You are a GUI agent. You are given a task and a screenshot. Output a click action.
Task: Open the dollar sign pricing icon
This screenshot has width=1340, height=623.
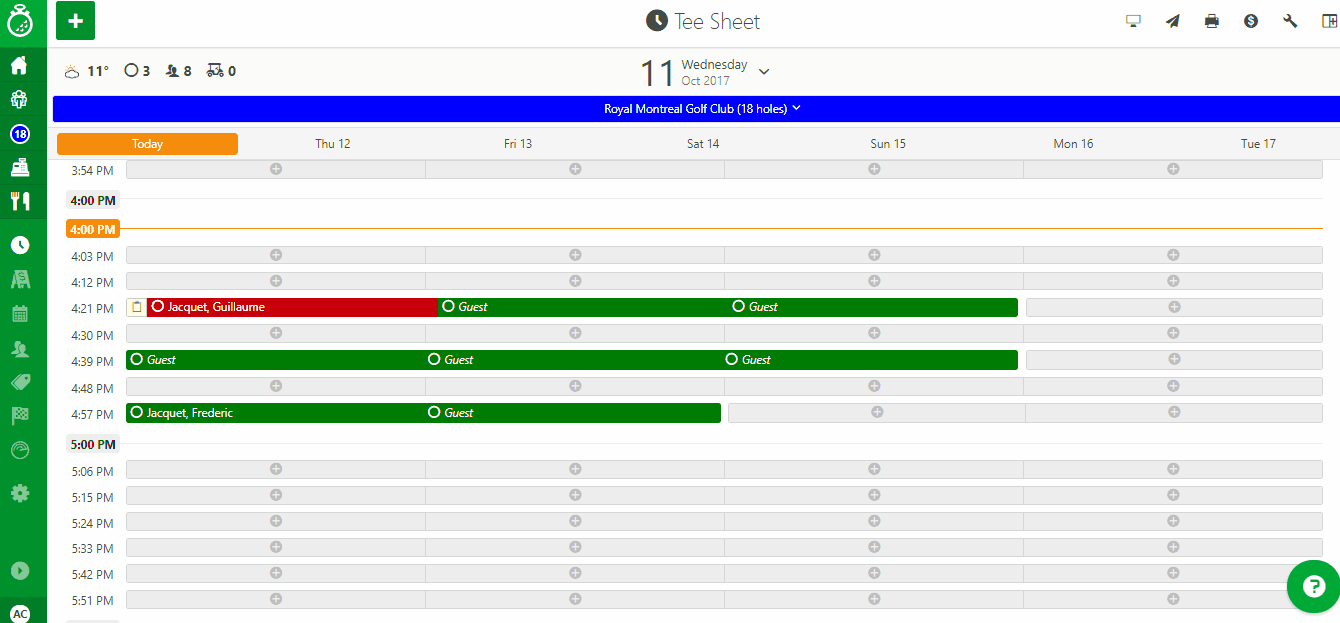[1251, 21]
